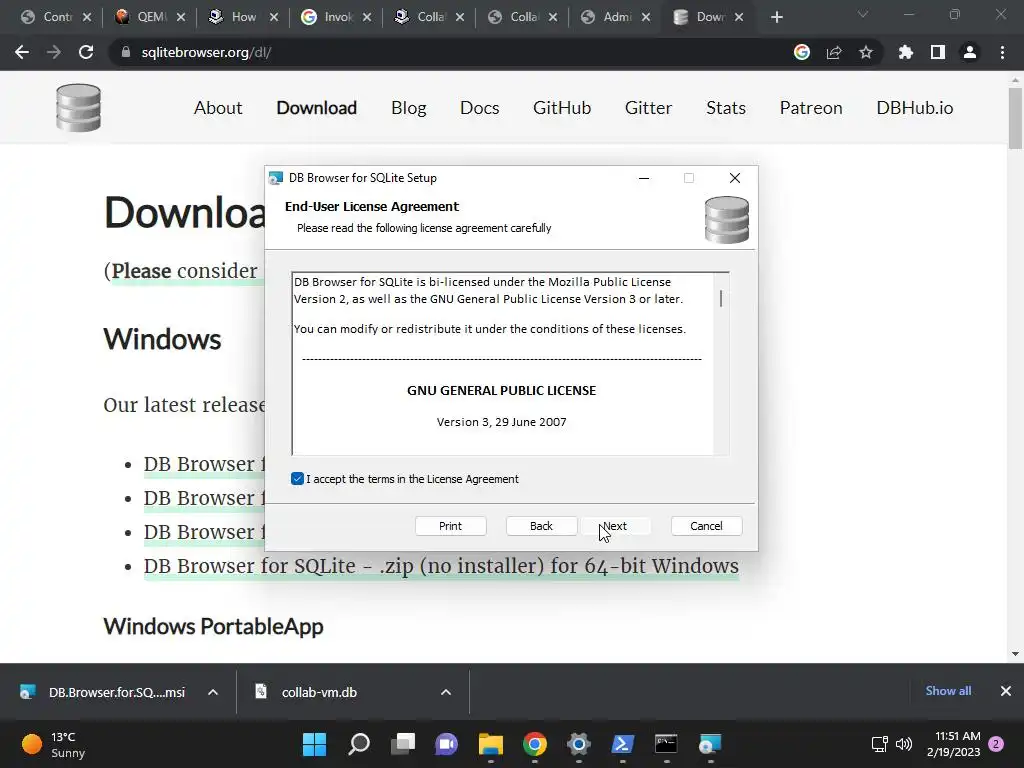Open the Chrome profile icon
This screenshot has width=1024, height=768.
click(970, 52)
